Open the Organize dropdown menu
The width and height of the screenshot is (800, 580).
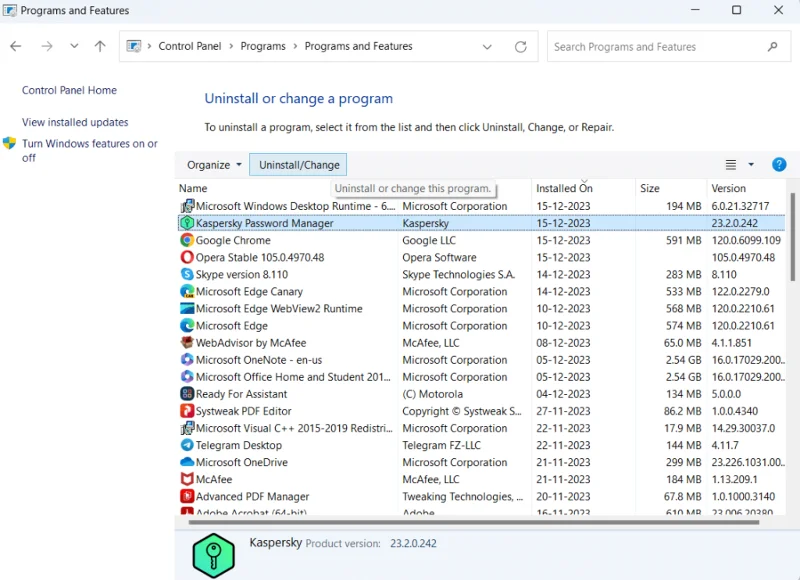pos(208,164)
